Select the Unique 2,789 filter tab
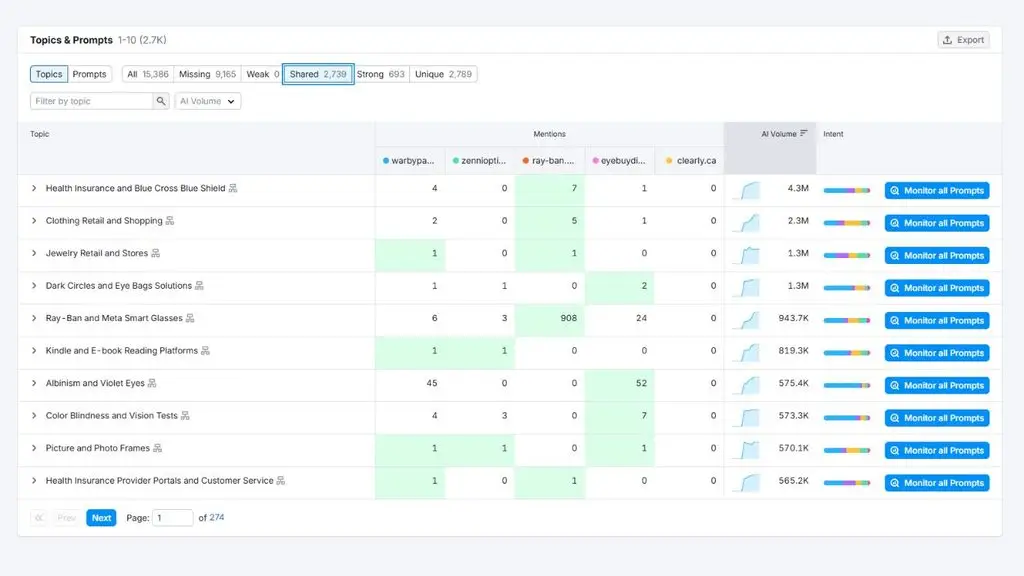The image size is (1024, 576). pos(443,74)
